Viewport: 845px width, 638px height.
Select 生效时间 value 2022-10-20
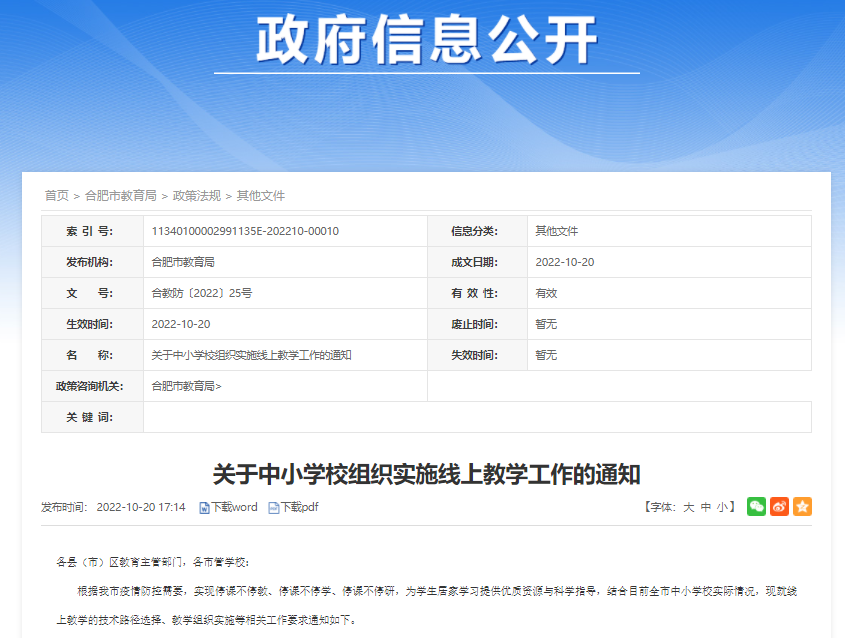coord(181,324)
